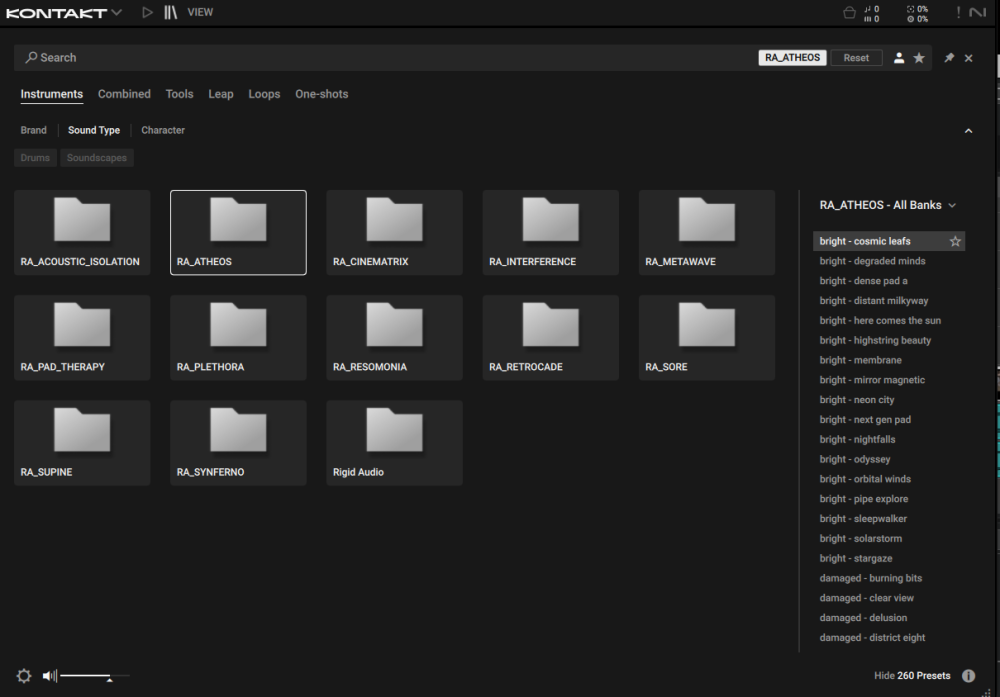Click the play triangle icon in header
Image resolution: width=1000 pixels, height=697 pixels.
(147, 12)
